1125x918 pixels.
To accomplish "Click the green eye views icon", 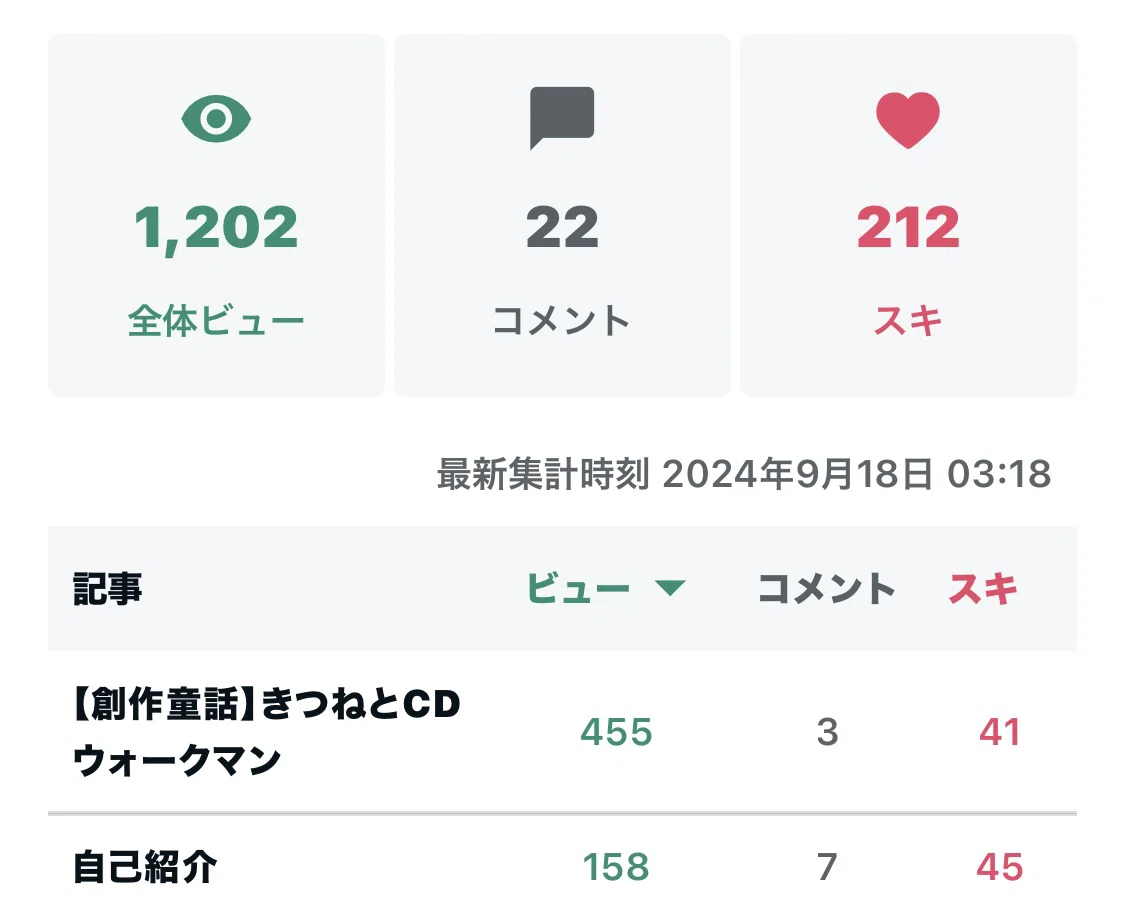I will coord(216,118).
